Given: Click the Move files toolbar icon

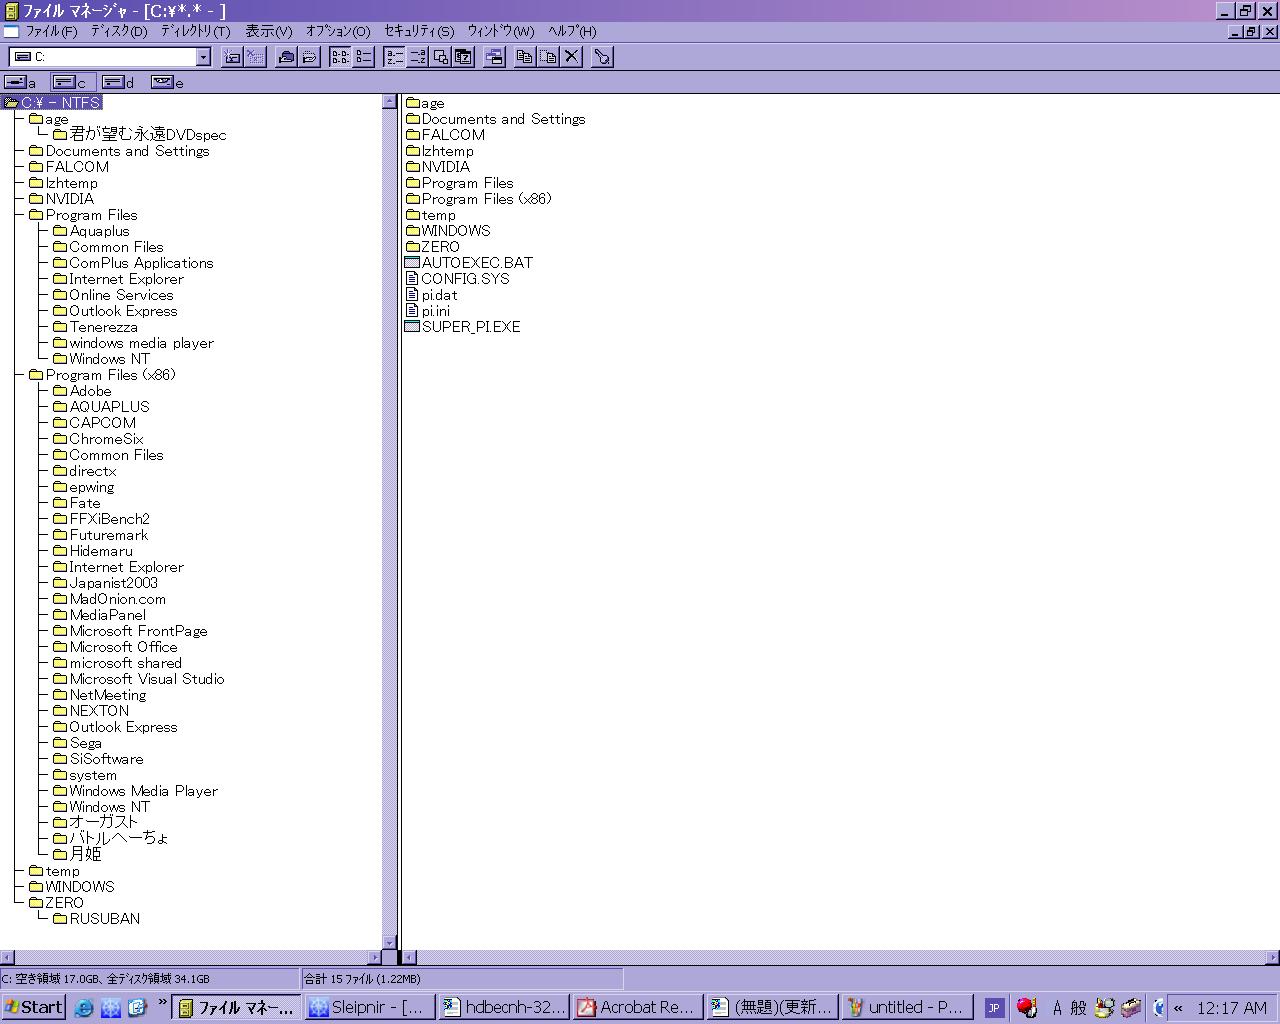Looking at the screenshot, I should coord(548,57).
